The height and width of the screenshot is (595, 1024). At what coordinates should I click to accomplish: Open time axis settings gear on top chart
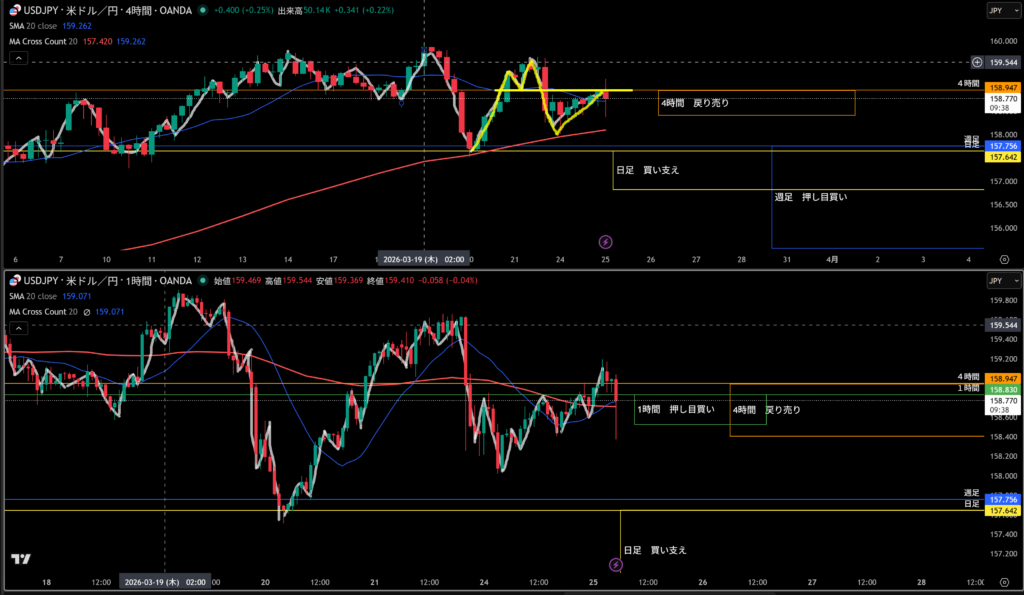[1003, 258]
